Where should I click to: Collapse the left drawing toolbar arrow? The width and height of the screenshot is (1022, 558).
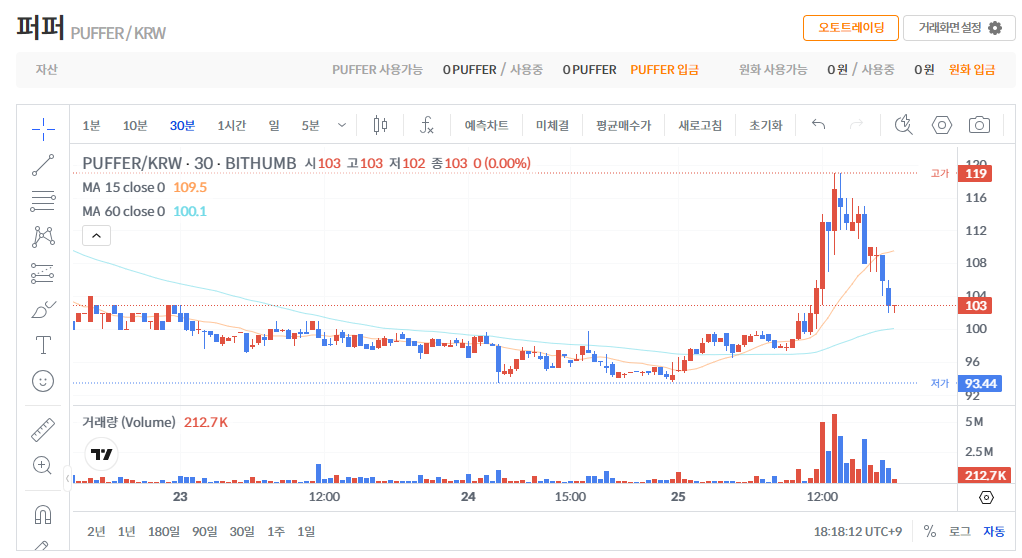(x=67, y=478)
